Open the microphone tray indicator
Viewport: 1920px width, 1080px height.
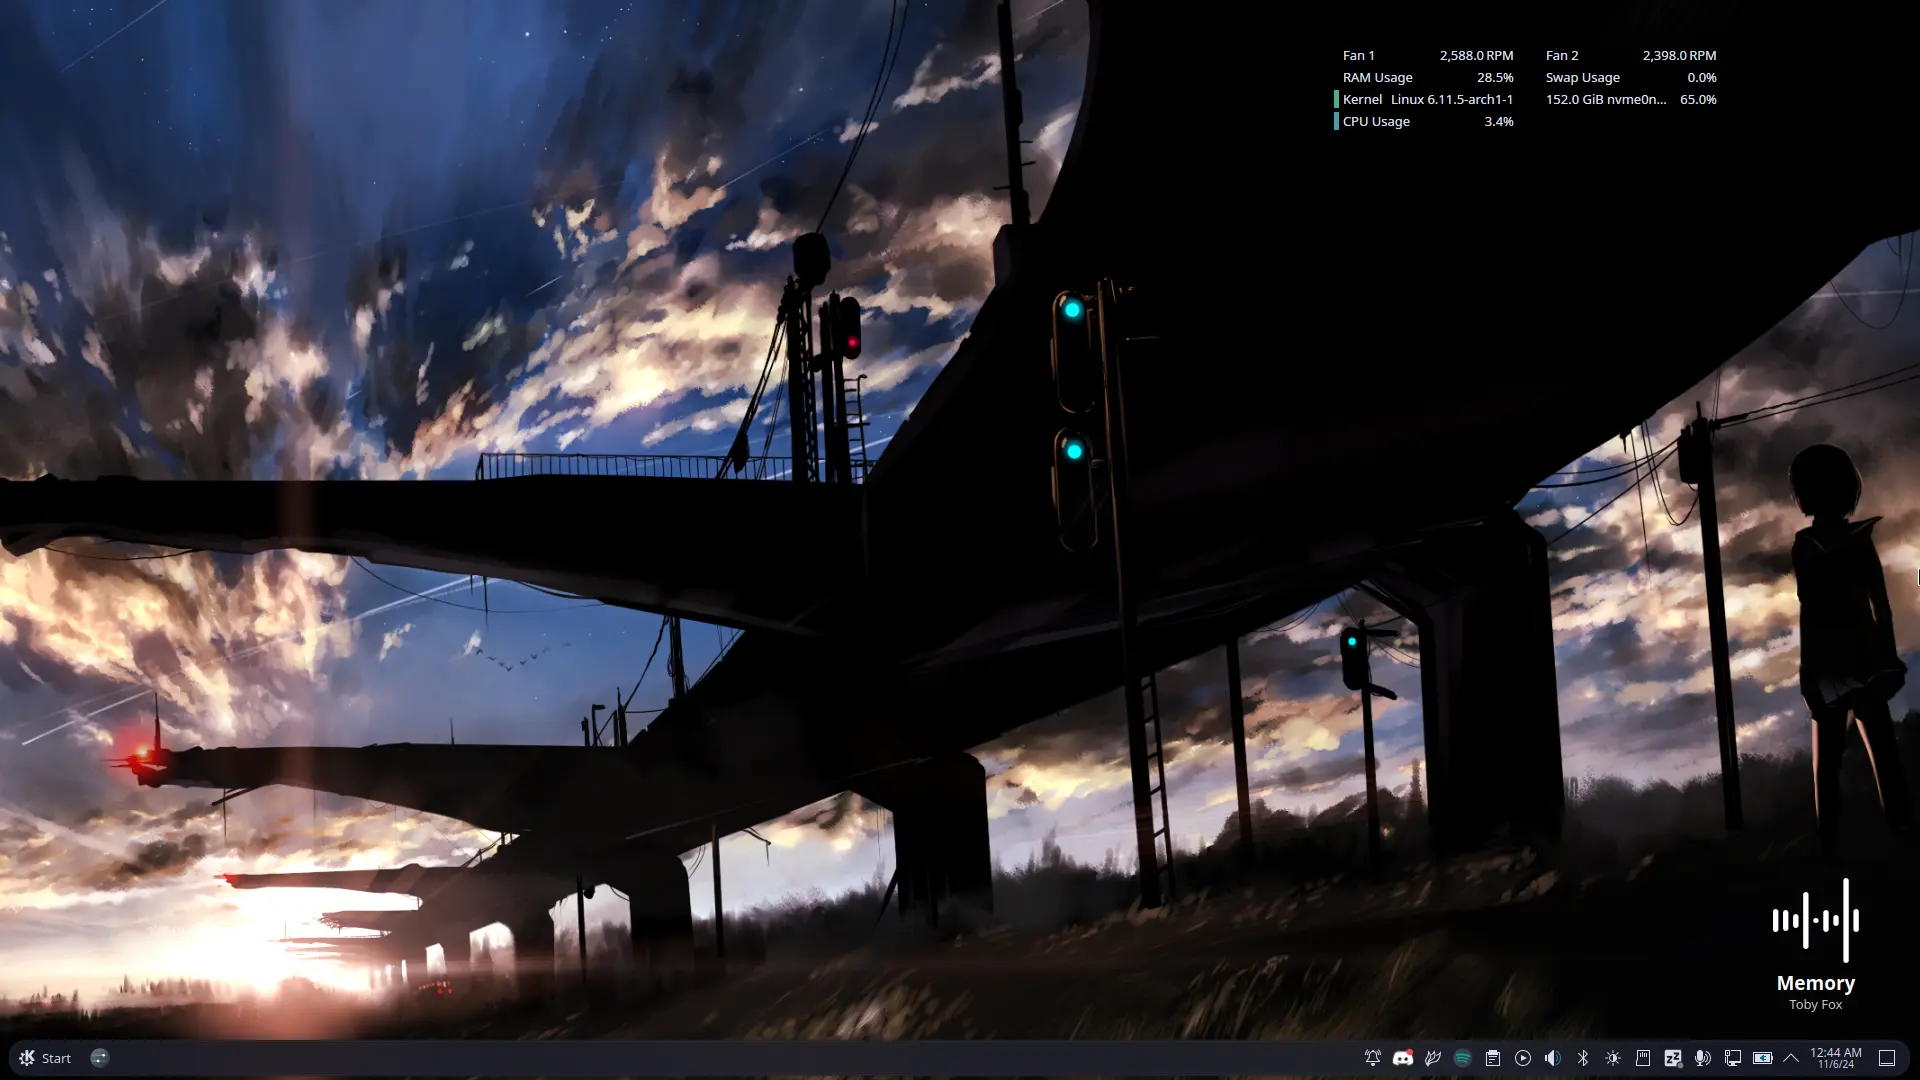pos(1703,1058)
